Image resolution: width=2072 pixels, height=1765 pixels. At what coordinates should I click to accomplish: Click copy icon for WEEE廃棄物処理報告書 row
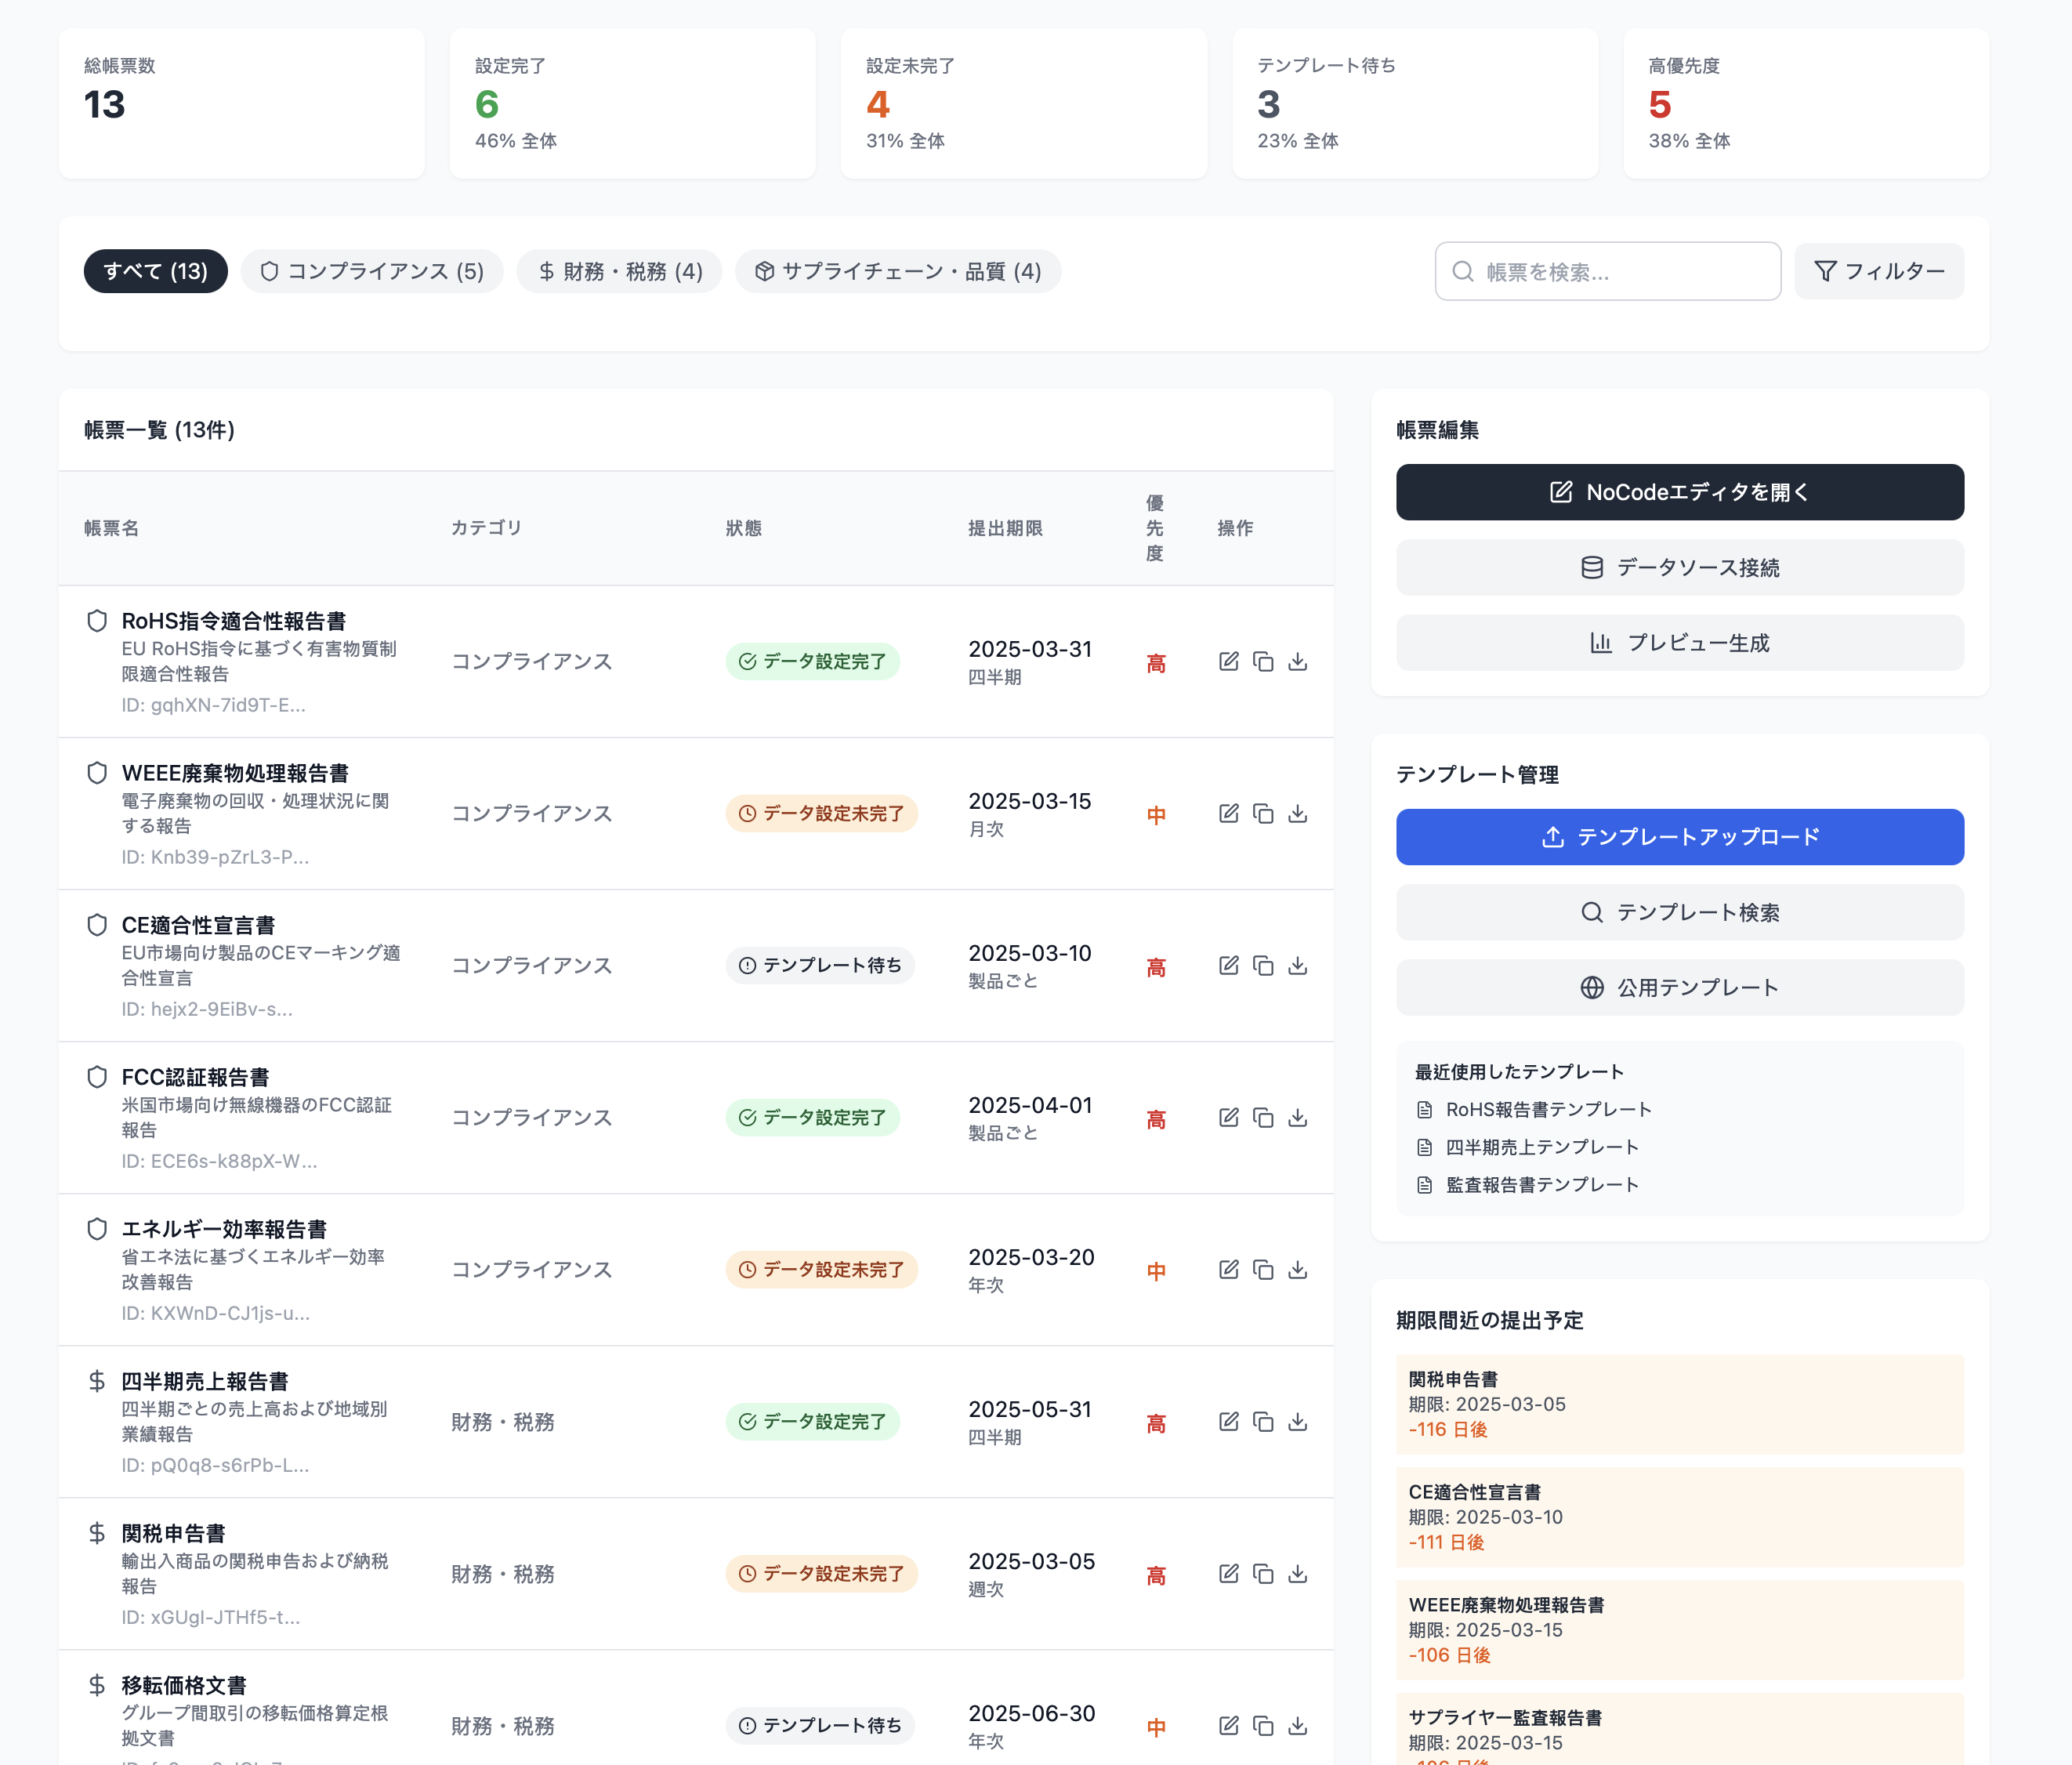coord(1263,813)
